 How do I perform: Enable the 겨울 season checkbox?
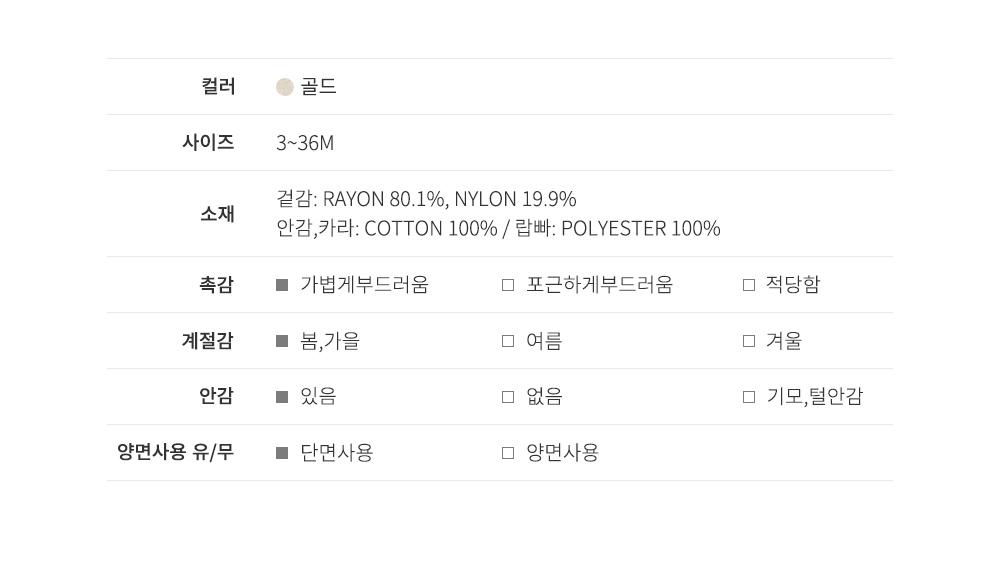click(x=749, y=341)
